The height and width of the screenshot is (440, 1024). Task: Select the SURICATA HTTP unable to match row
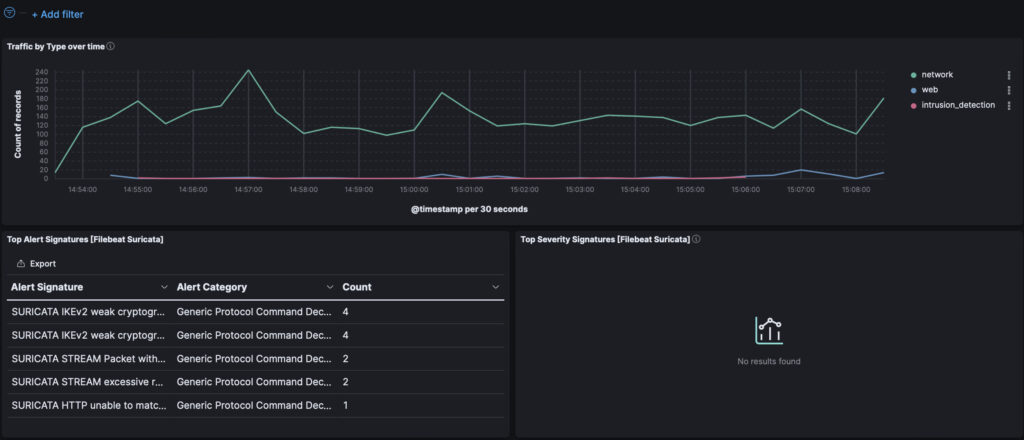pyautogui.click(x=88, y=406)
